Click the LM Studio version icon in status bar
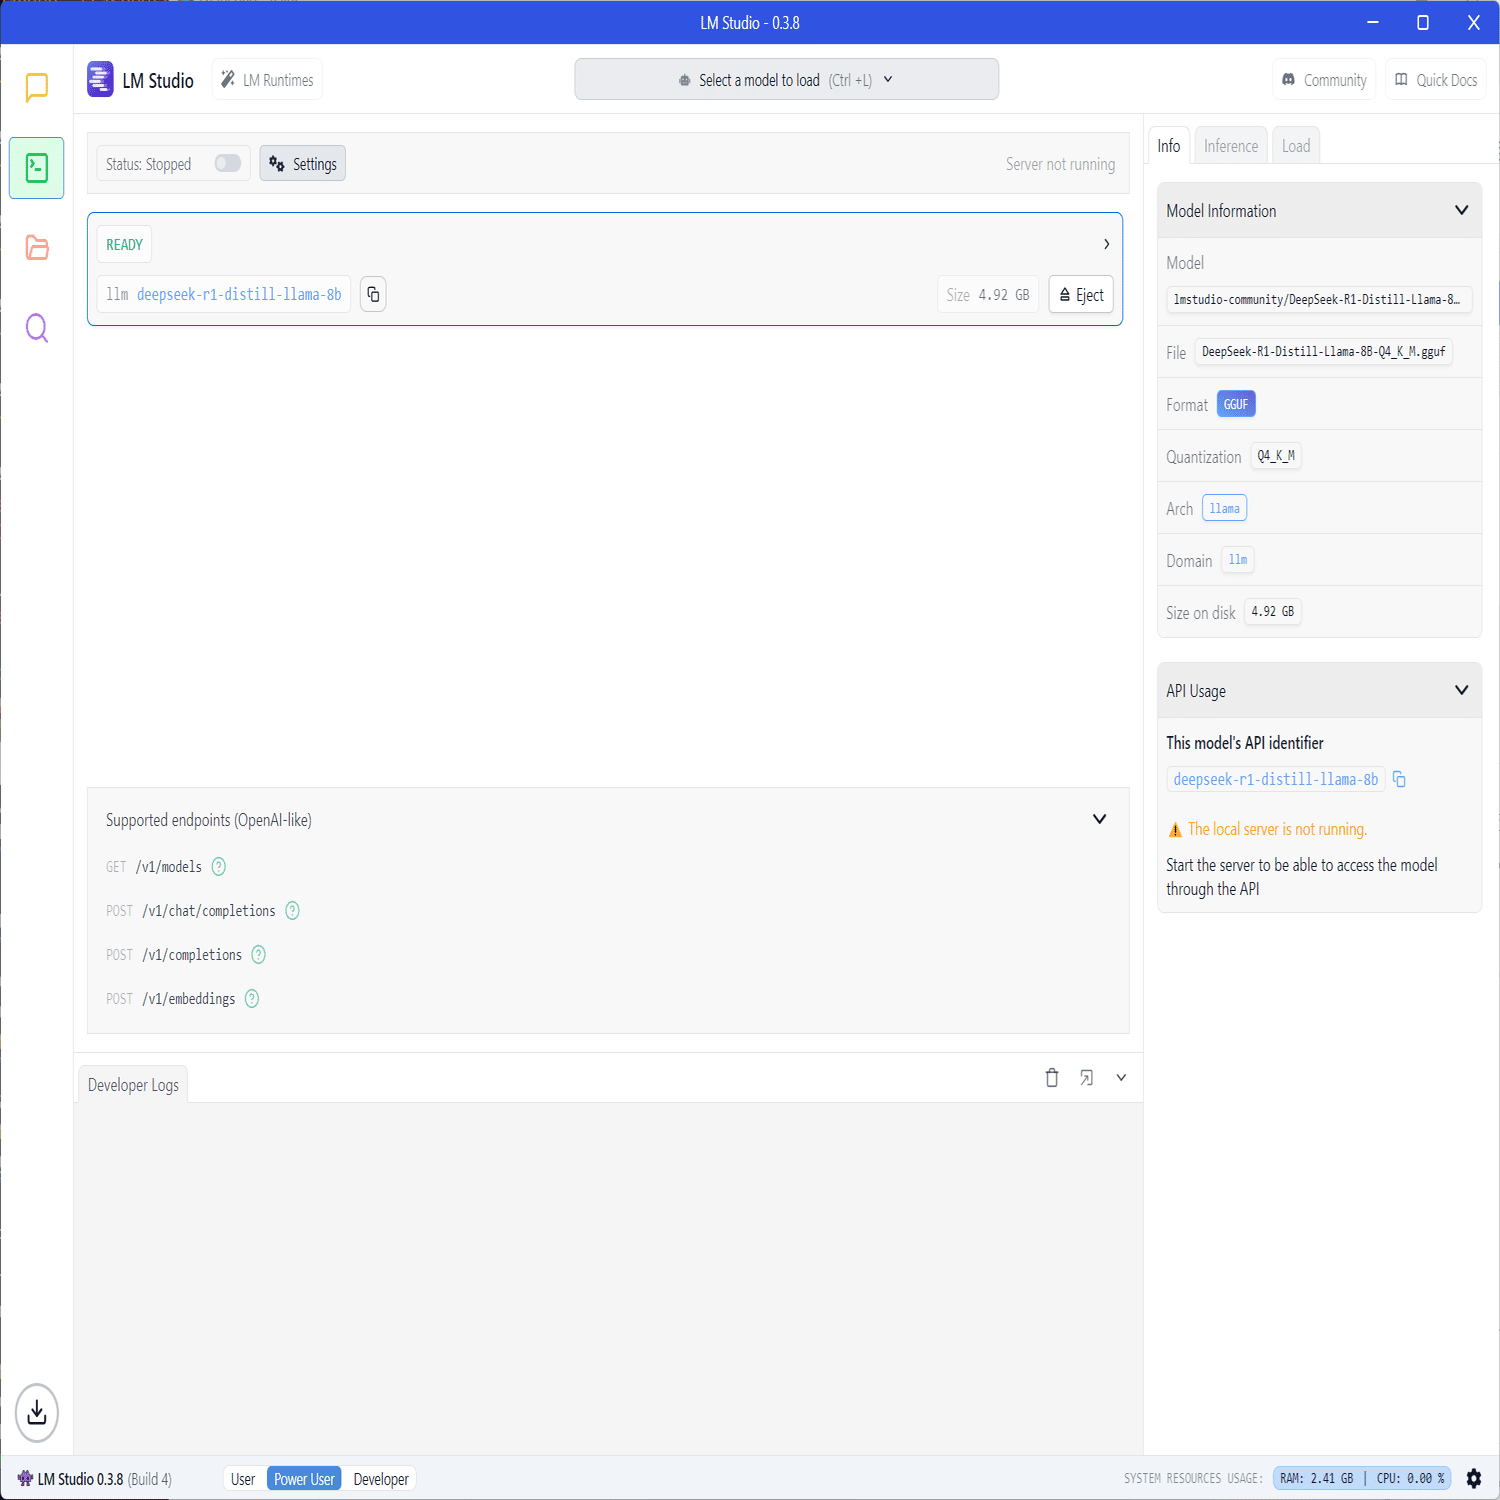Image resolution: width=1500 pixels, height=1500 pixels. point(25,1478)
